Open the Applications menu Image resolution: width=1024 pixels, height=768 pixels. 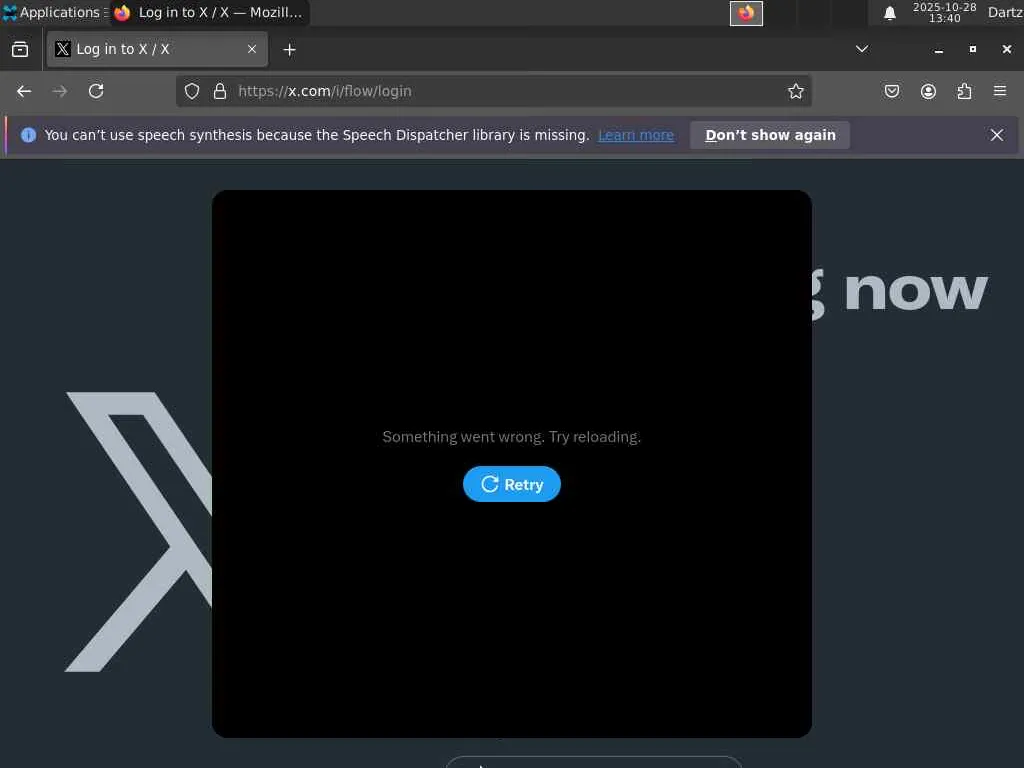click(54, 12)
